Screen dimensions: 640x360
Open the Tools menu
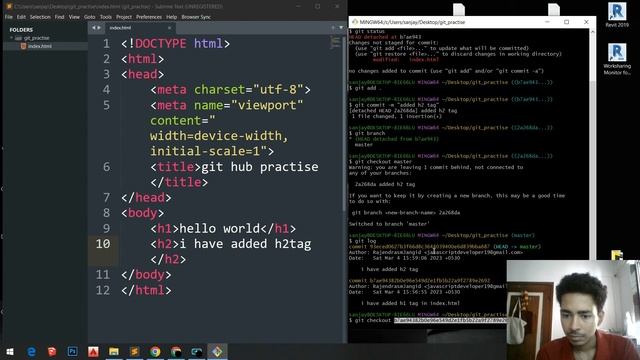pos(106,17)
